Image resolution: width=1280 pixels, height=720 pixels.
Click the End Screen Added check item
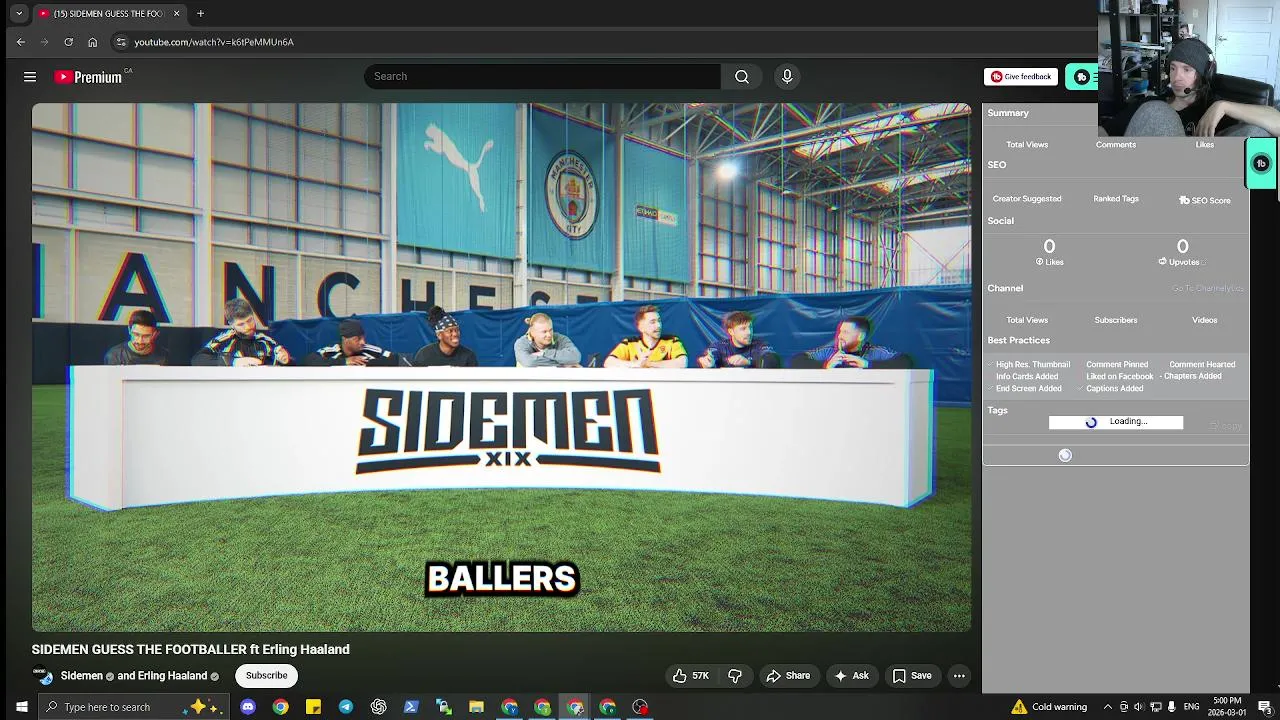click(x=1025, y=389)
